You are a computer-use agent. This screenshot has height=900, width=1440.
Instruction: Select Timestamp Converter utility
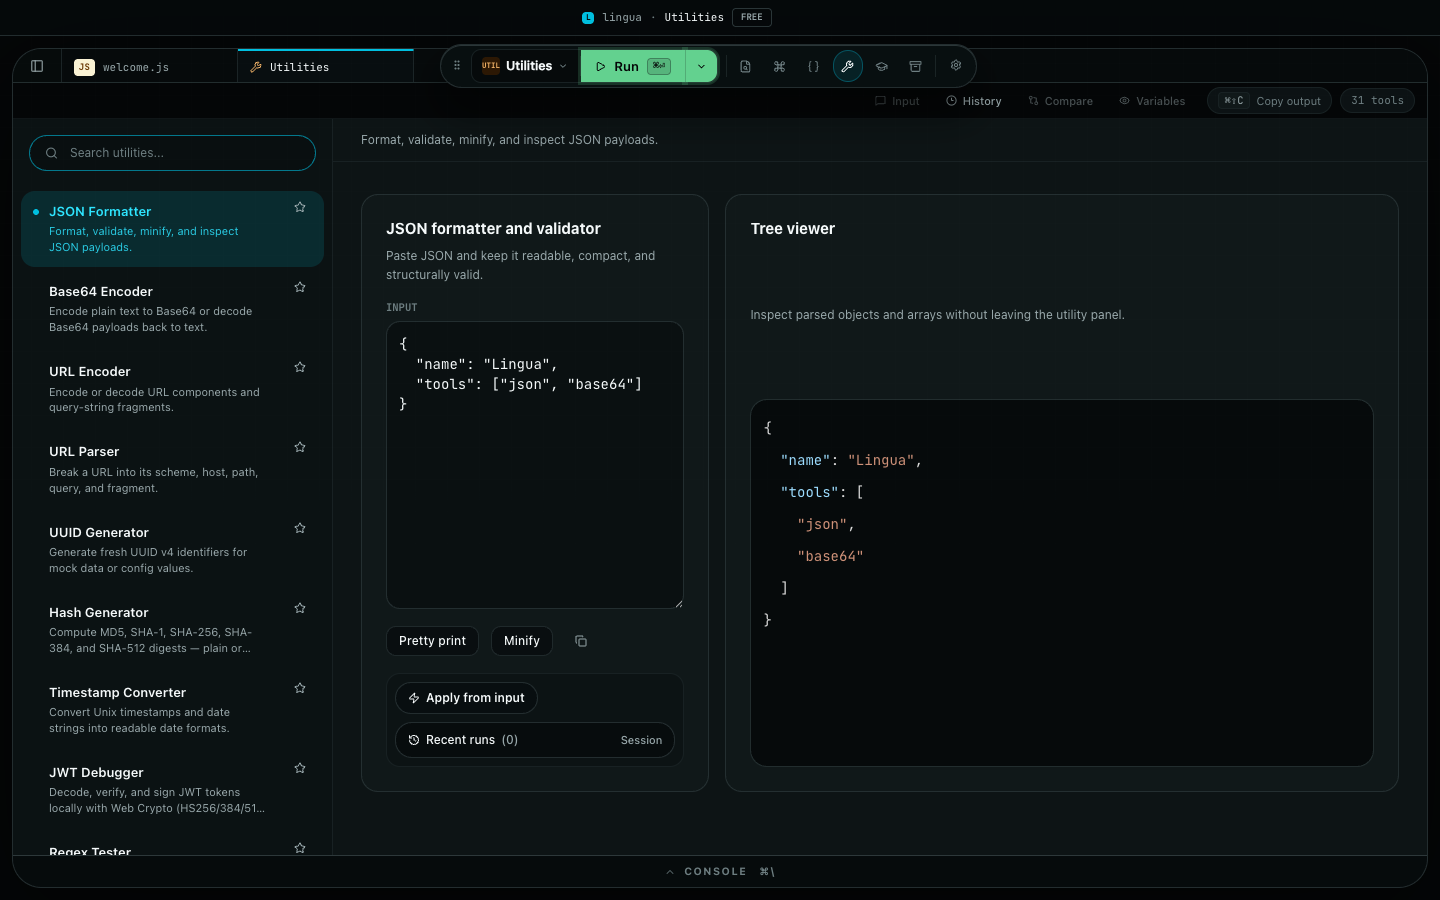pos(172,709)
